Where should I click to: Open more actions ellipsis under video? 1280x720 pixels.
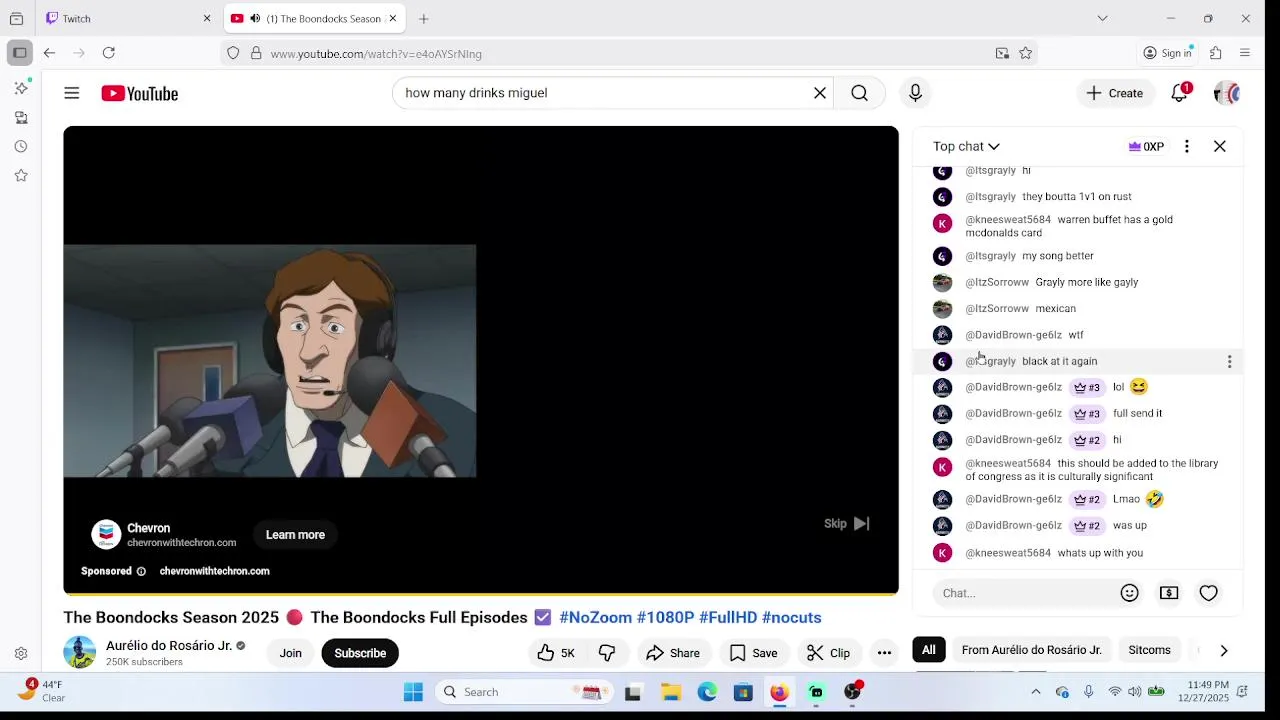point(884,653)
